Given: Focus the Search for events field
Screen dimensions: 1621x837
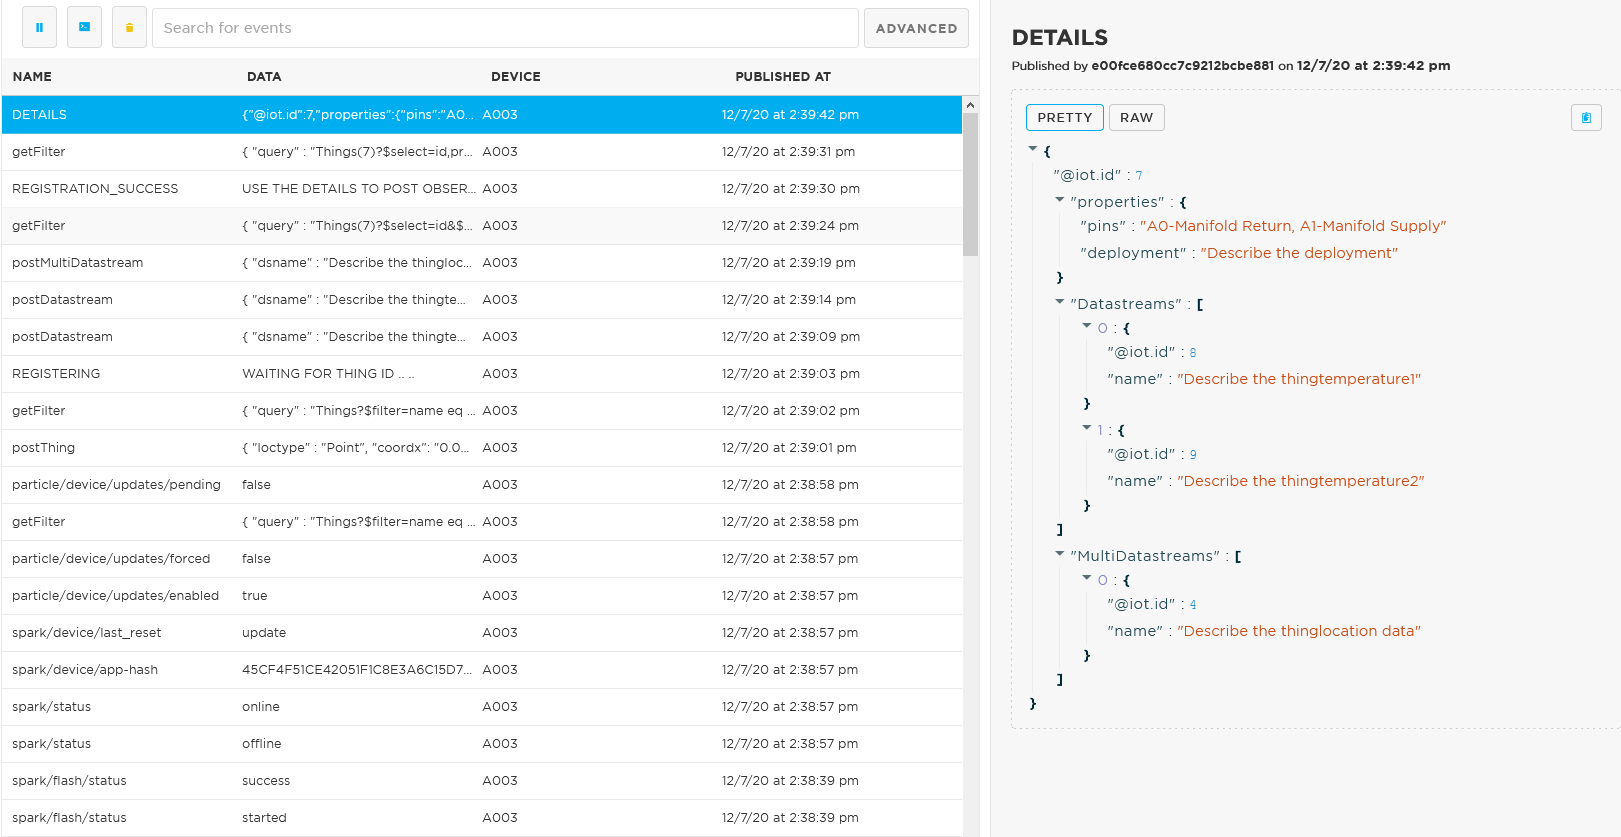Looking at the screenshot, I should click(x=505, y=28).
